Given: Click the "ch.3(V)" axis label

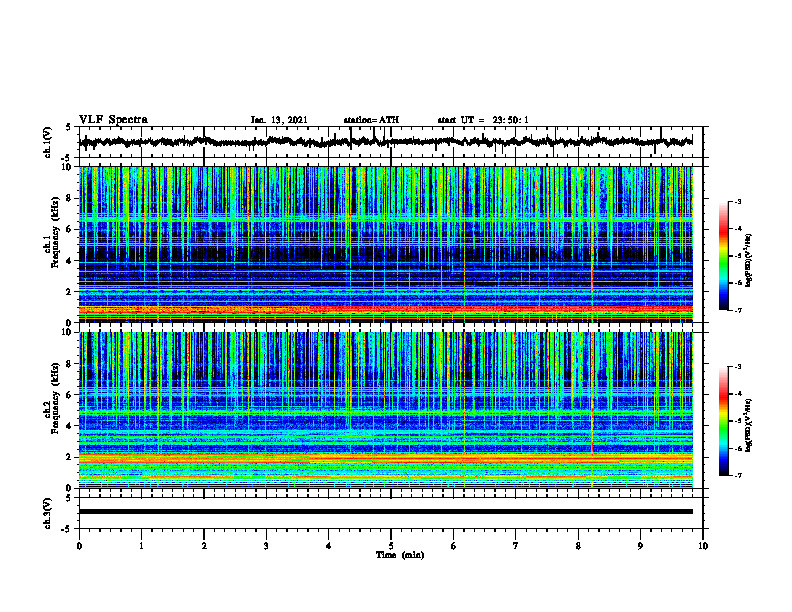Looking at the screenshot, I should tap(48, 513).
